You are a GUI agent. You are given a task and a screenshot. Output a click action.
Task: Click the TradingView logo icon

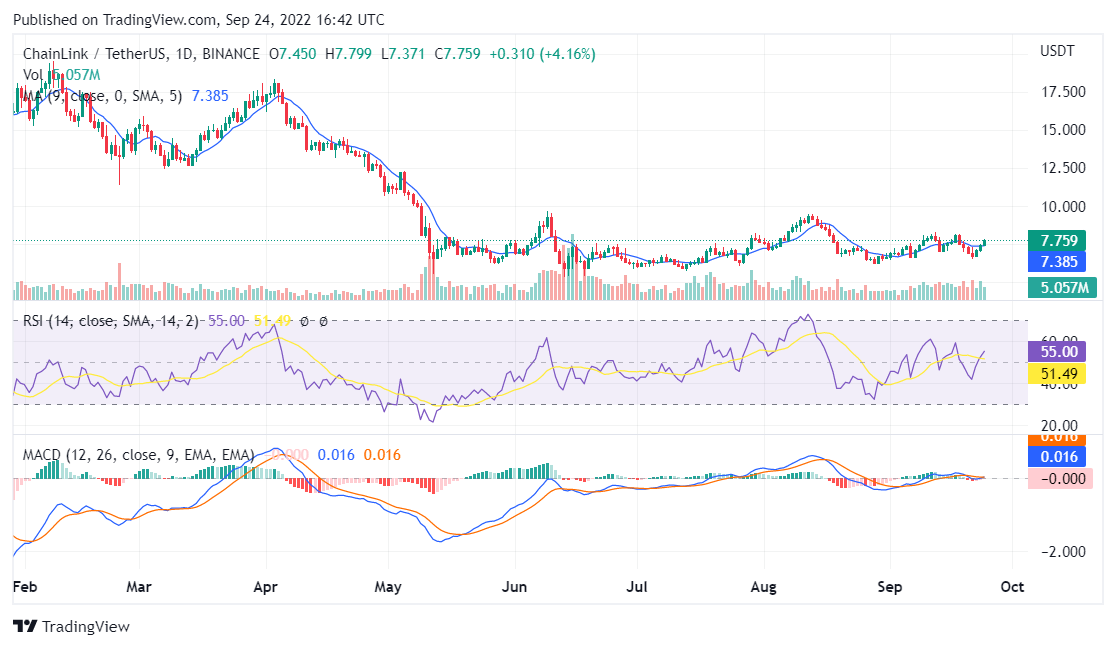25,627
